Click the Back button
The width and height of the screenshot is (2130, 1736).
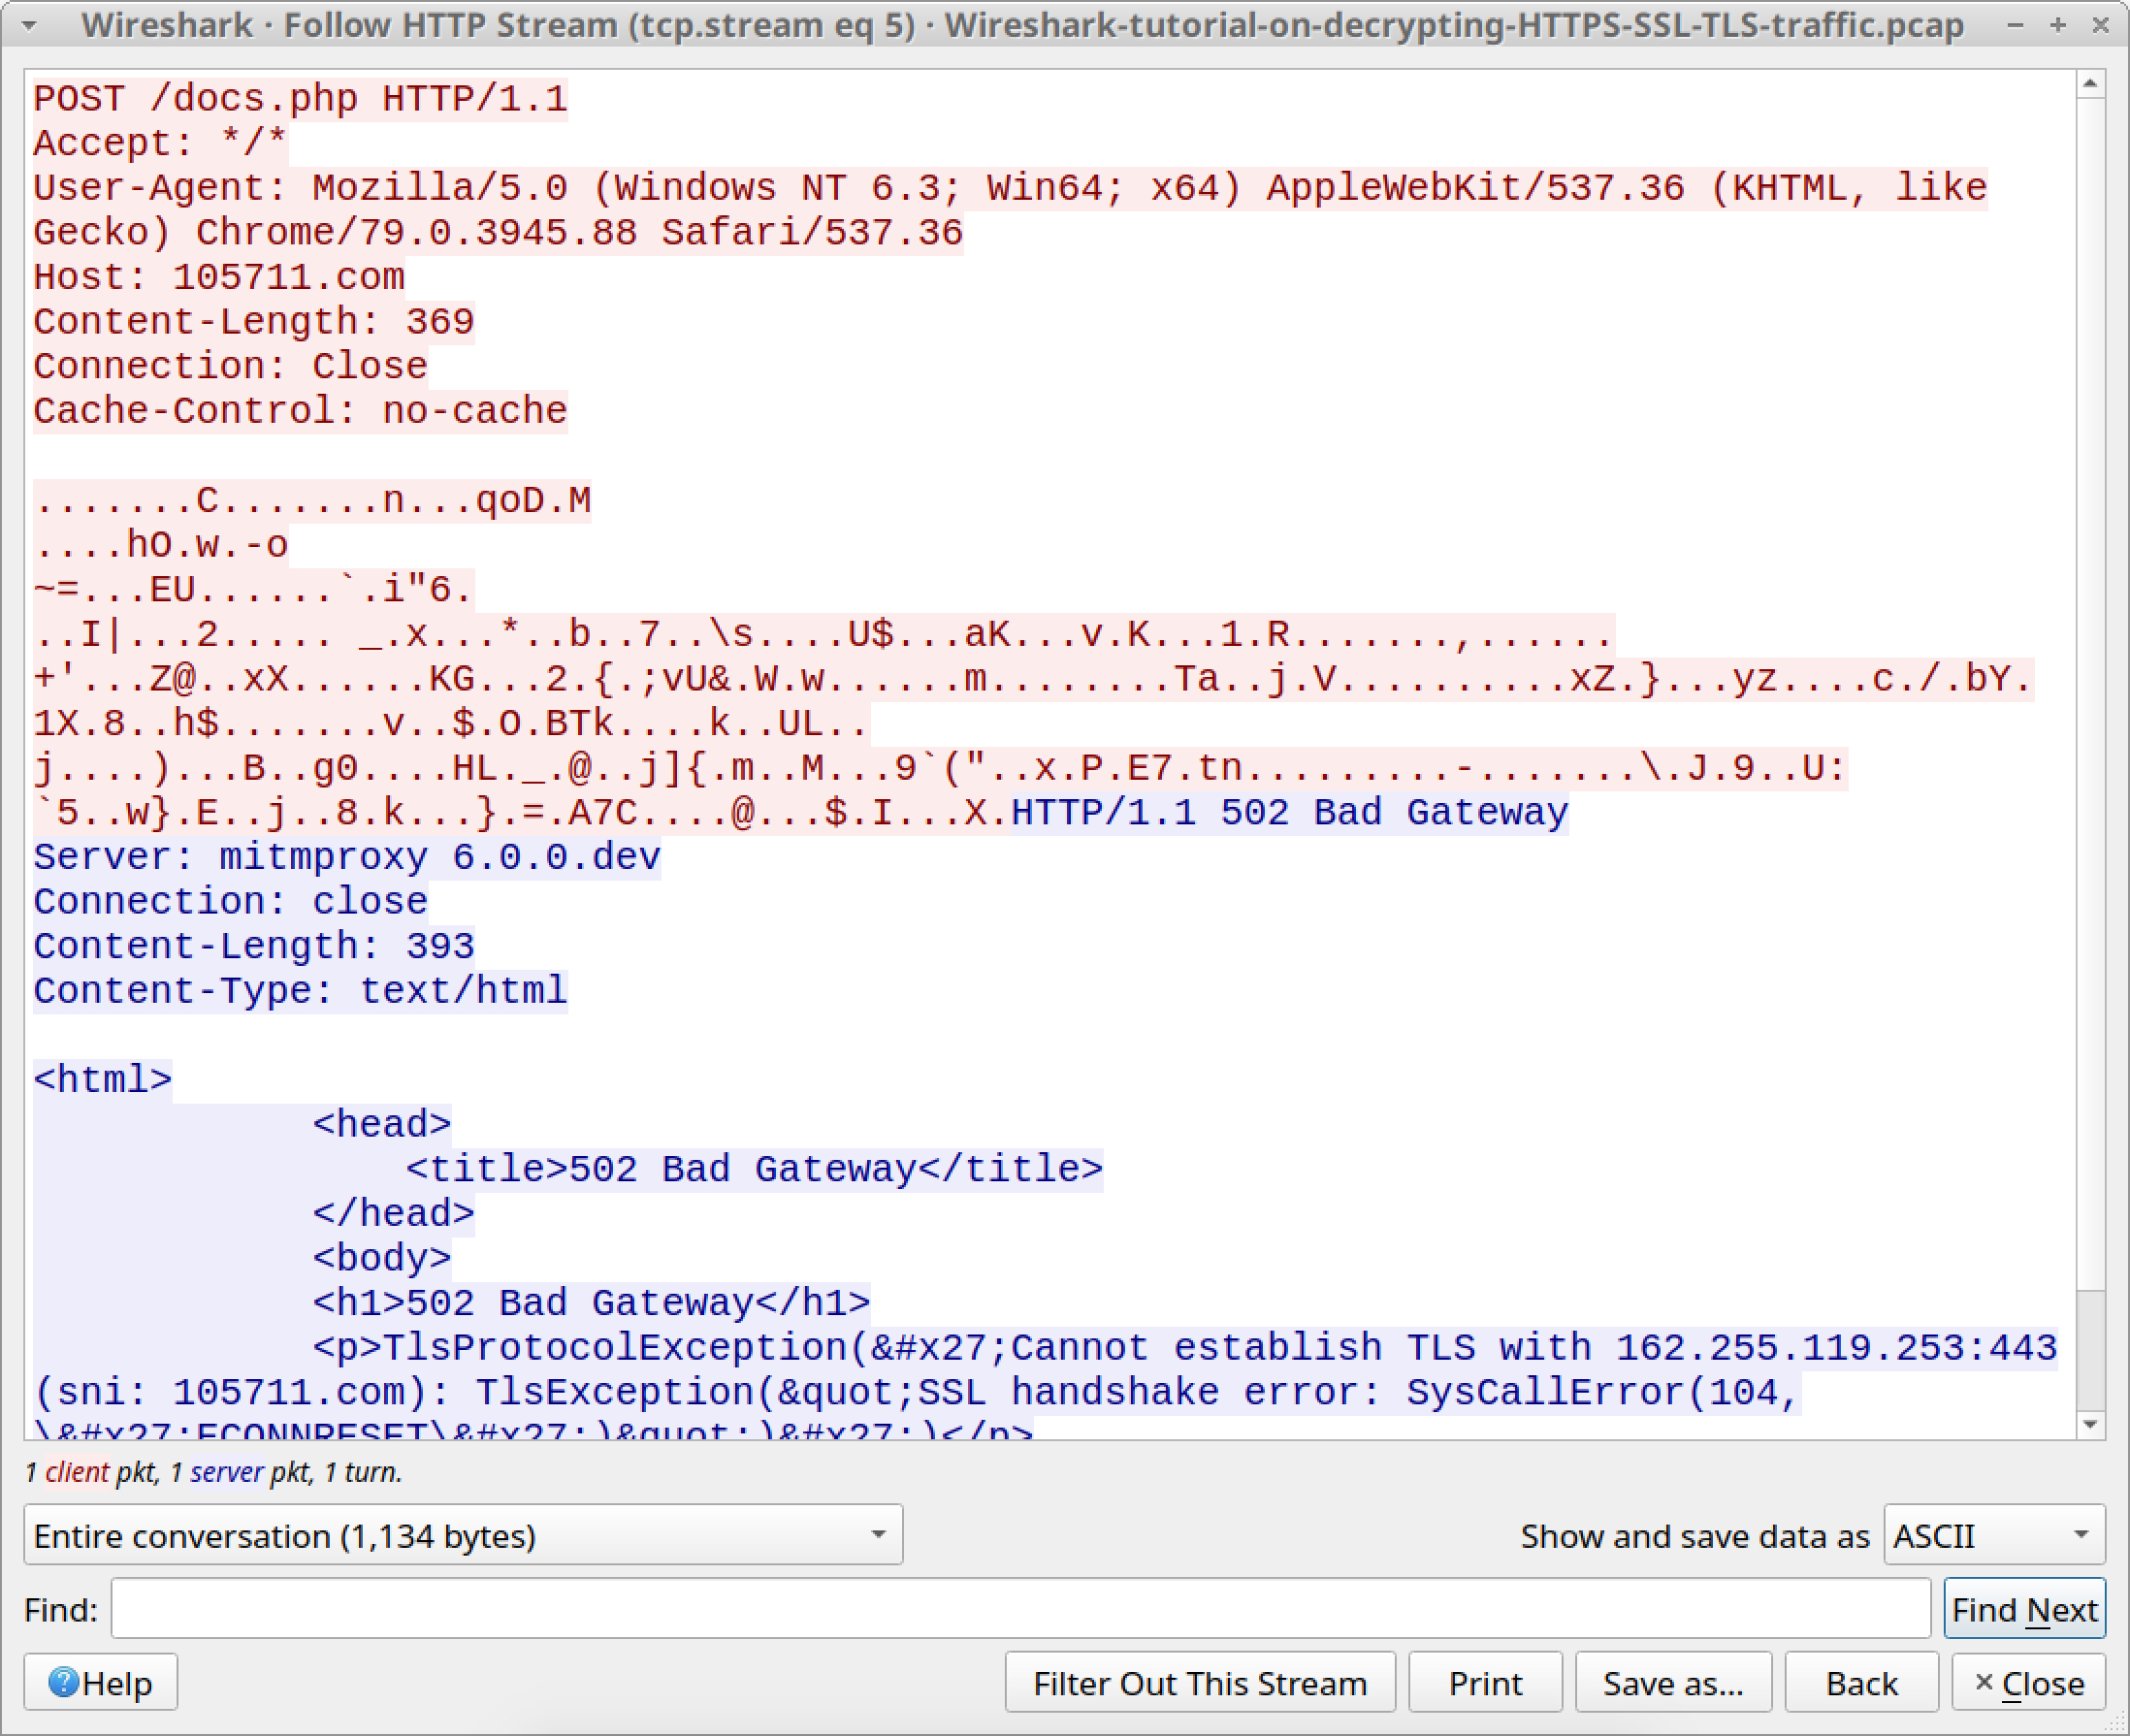[x=1861, y=1681]
